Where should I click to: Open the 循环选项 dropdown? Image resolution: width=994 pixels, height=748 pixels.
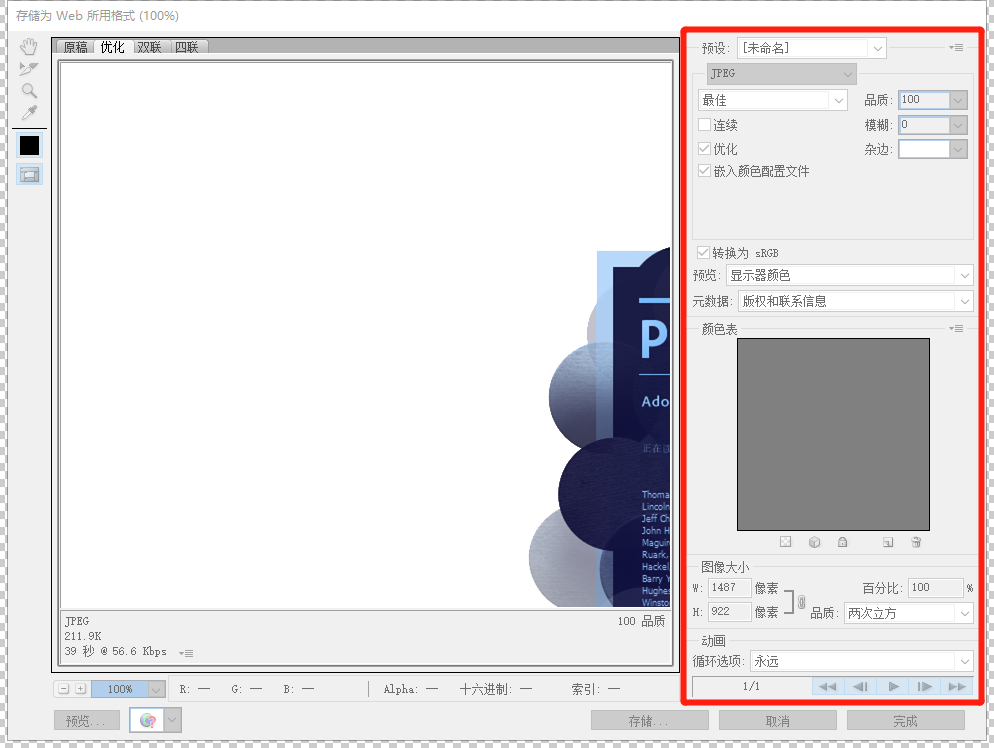pos(862,661)
